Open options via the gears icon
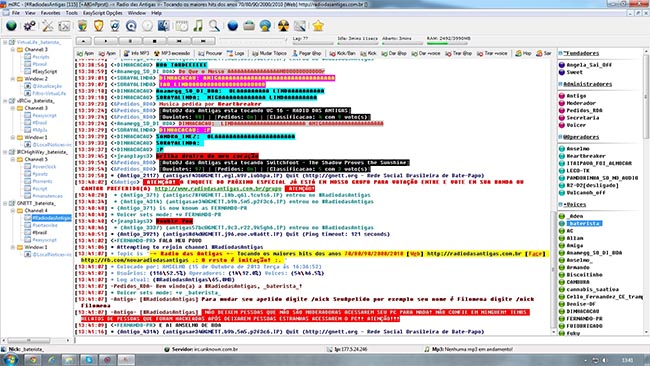 [29, 26]
